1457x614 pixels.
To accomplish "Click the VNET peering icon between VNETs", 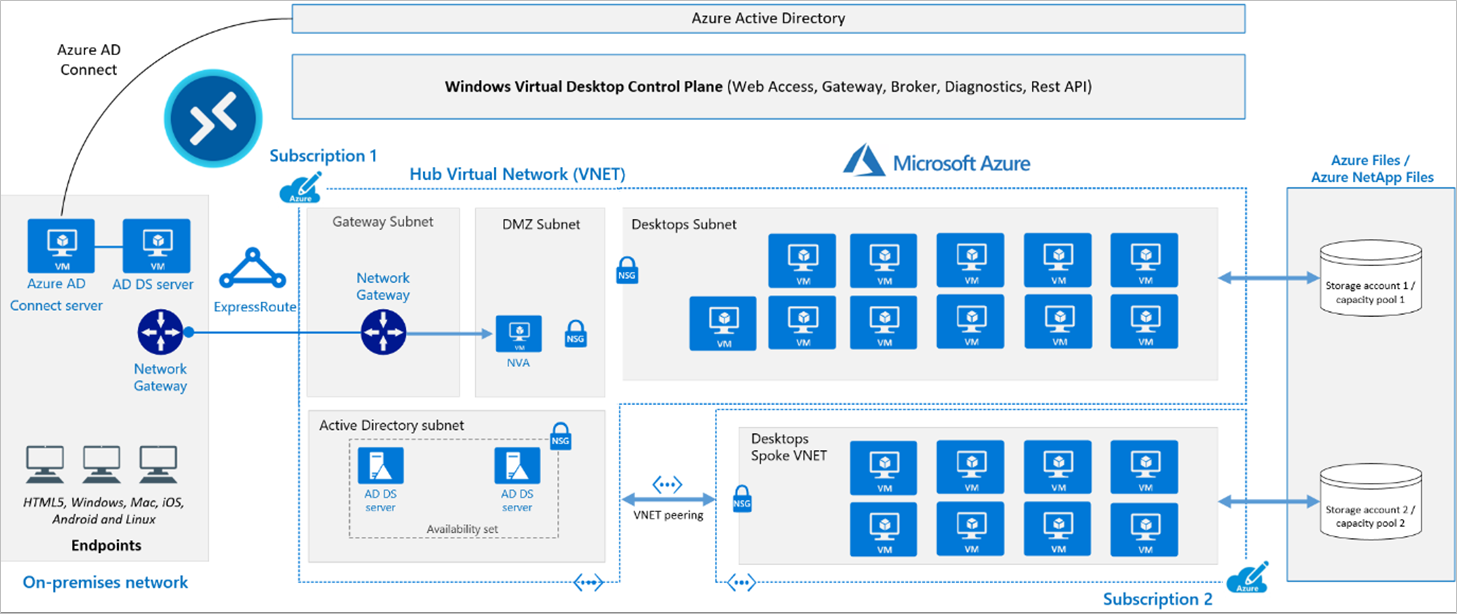I will click(x=668, y=484).
